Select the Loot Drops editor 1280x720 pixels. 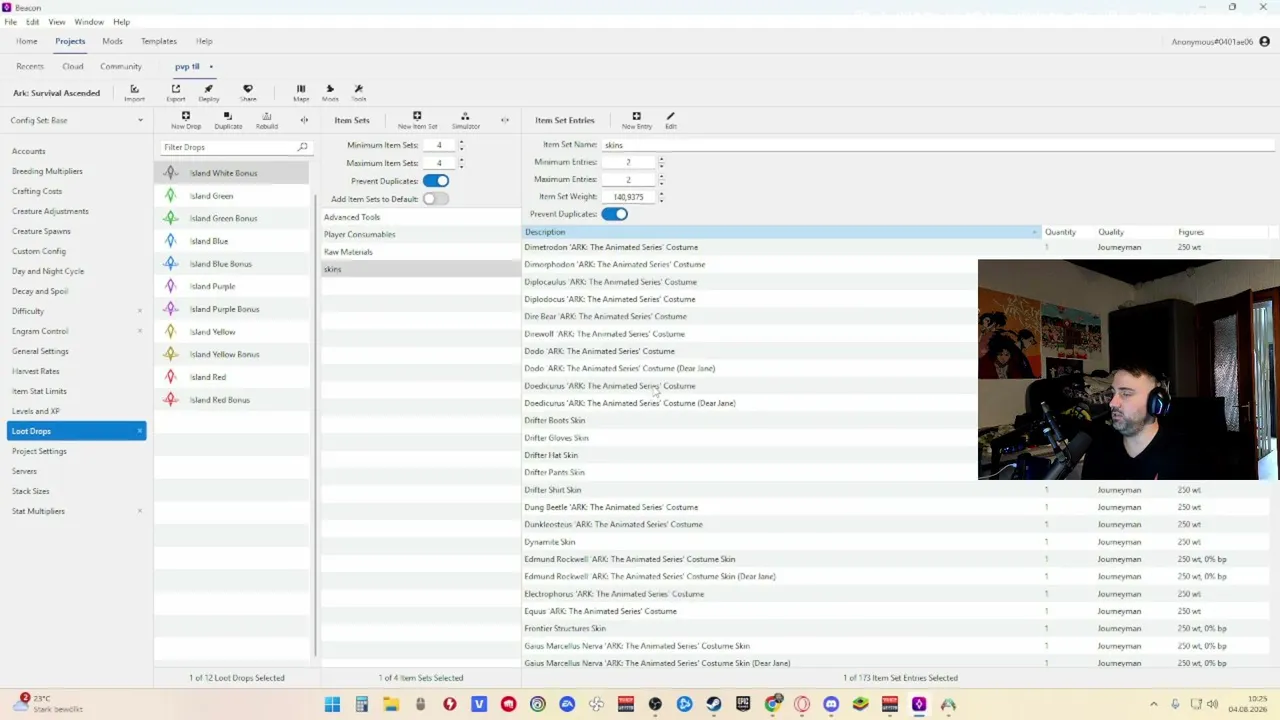click(x=76, y=431)
